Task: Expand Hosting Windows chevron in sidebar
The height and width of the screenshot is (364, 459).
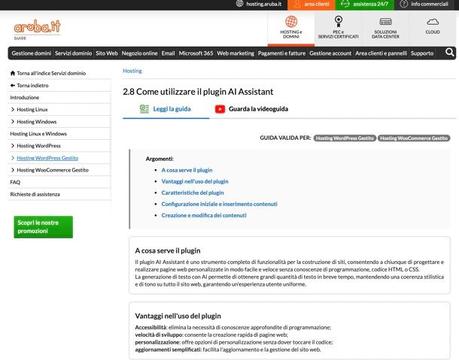Action: coord(13,122)
